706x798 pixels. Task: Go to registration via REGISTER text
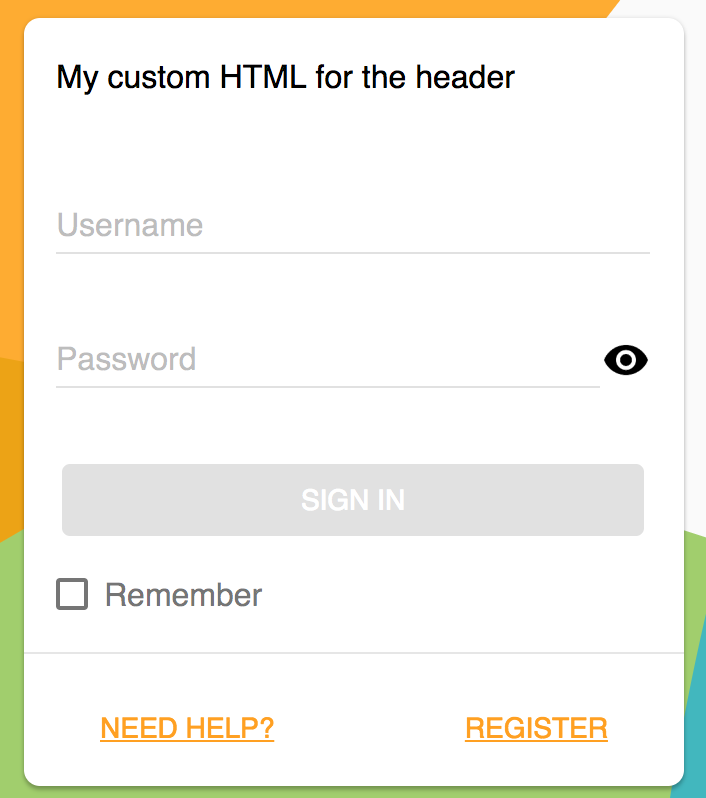pos(536,728)
